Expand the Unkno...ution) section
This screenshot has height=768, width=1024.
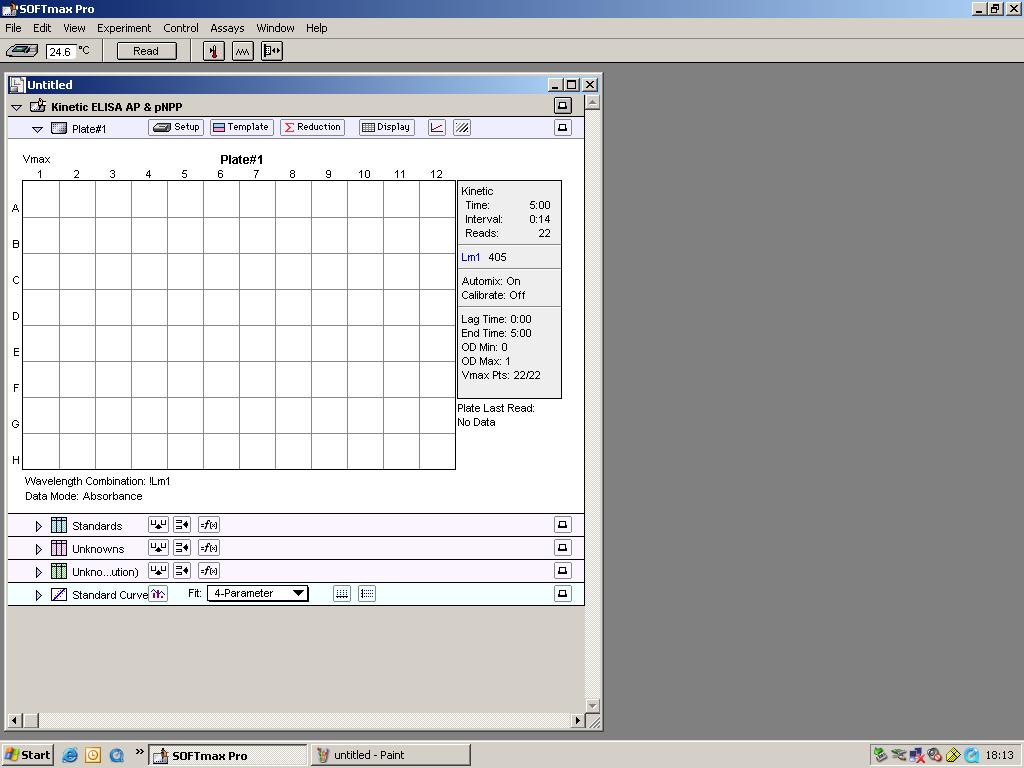39,571
